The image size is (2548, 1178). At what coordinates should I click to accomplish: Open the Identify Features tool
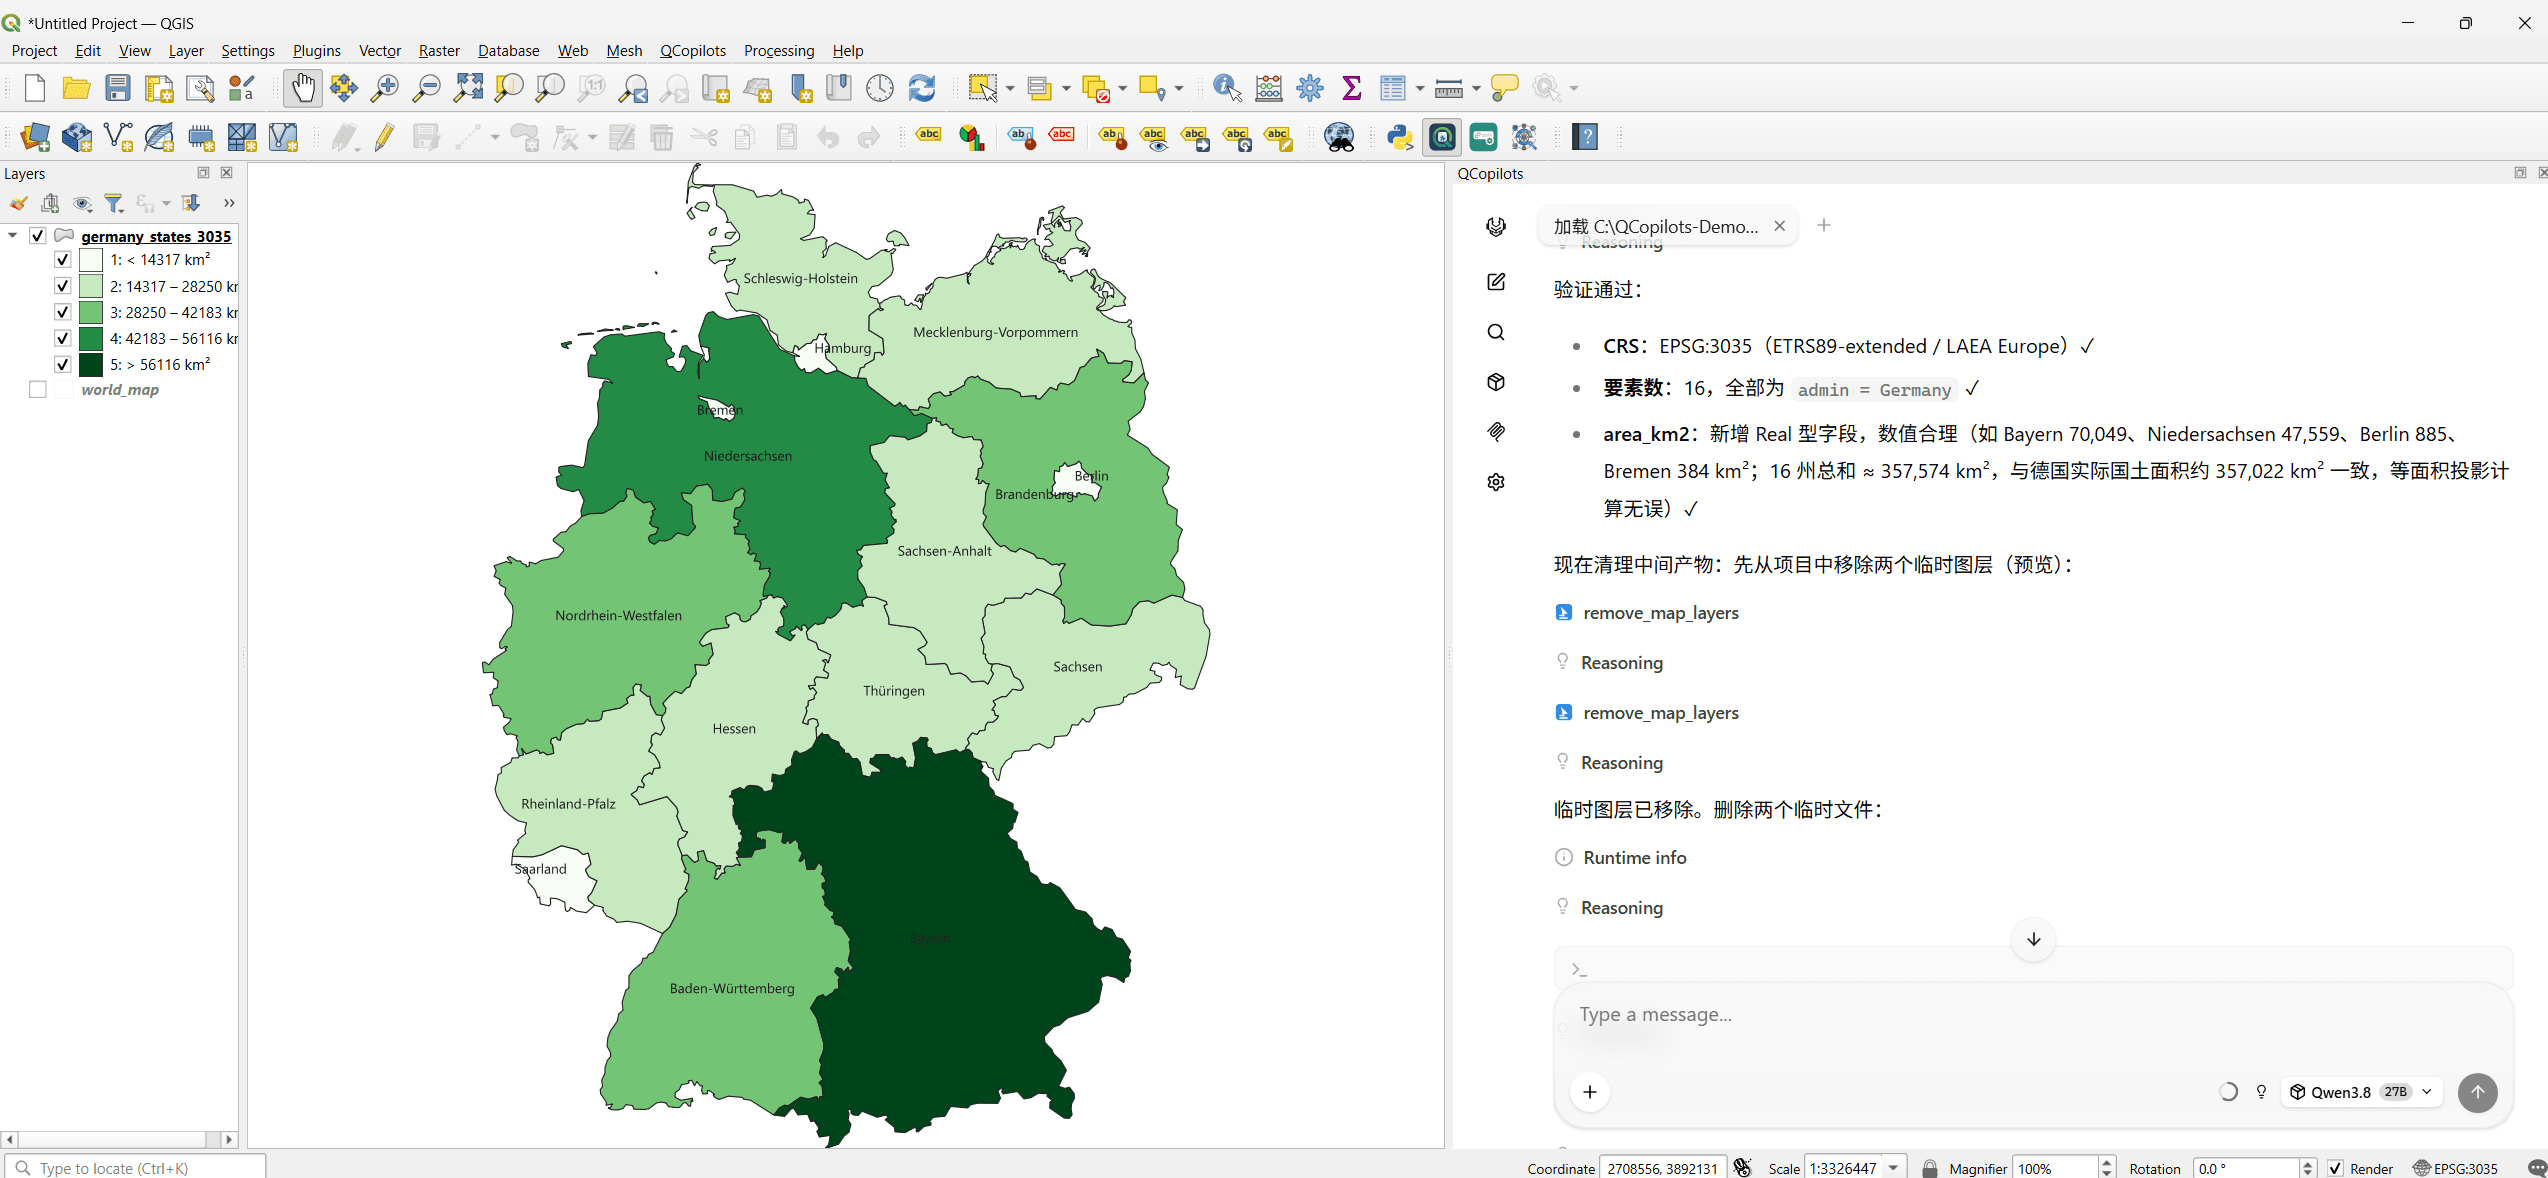point(1227,89)
